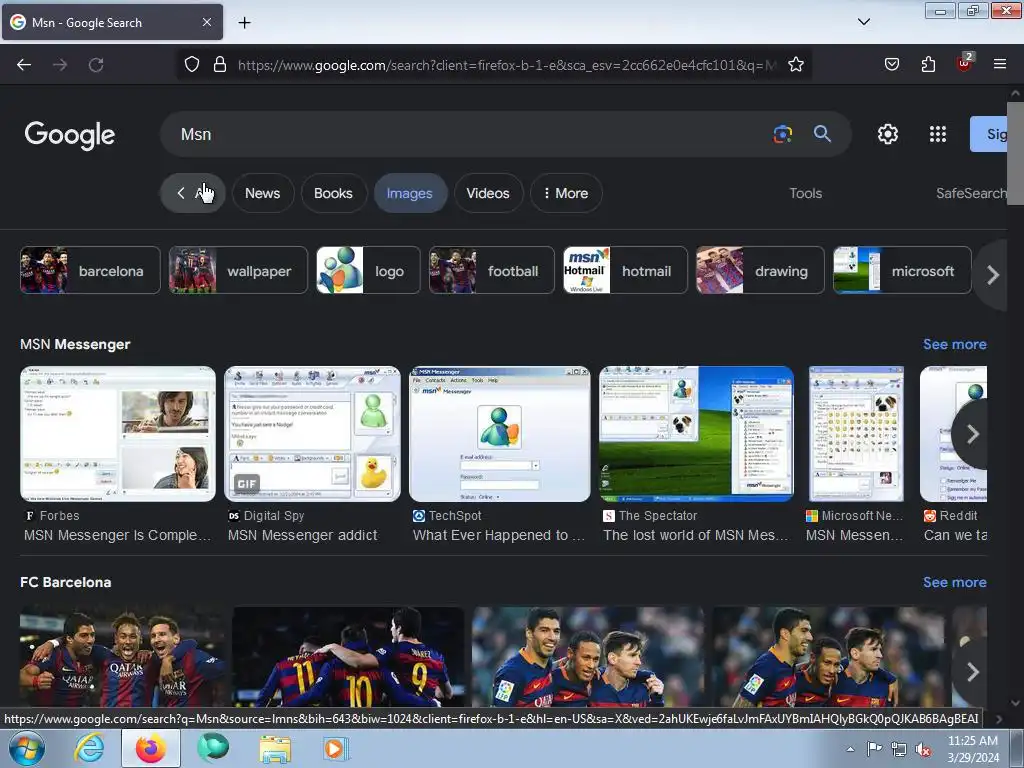
Task: Open 'MSN Messenger addict' result link
Action: click(302, 536)
